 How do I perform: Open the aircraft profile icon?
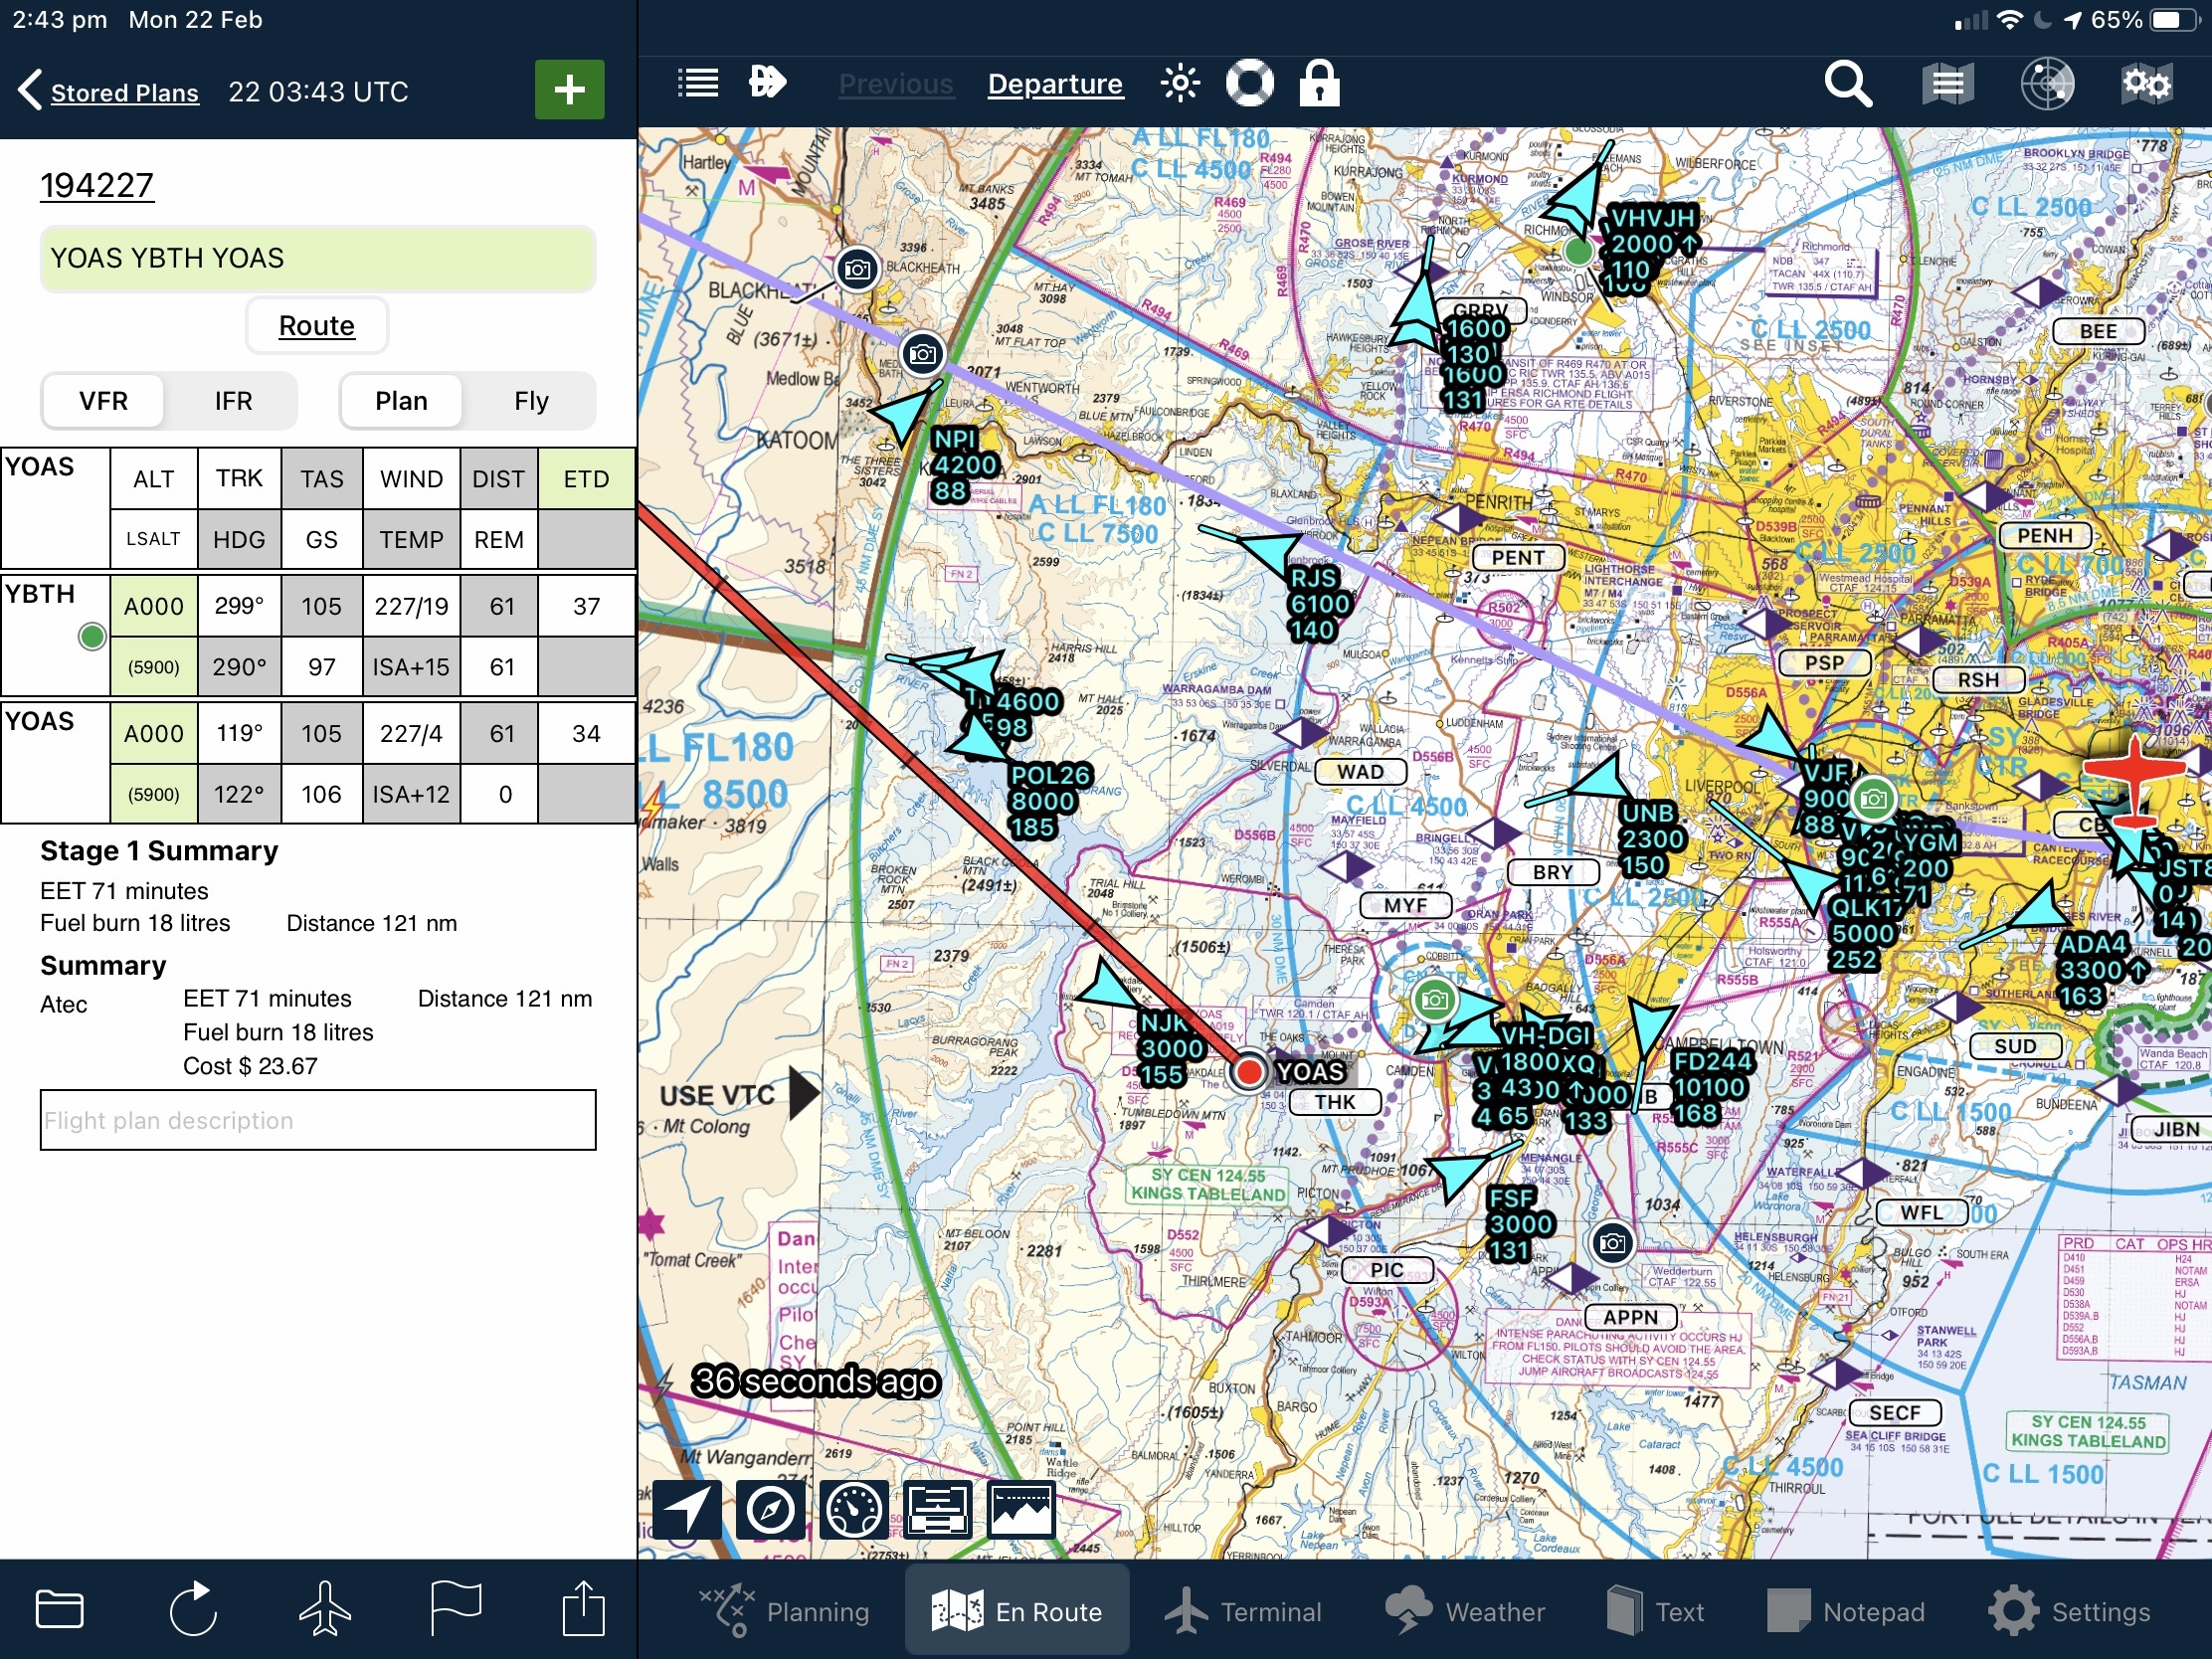click(325, 1609)
